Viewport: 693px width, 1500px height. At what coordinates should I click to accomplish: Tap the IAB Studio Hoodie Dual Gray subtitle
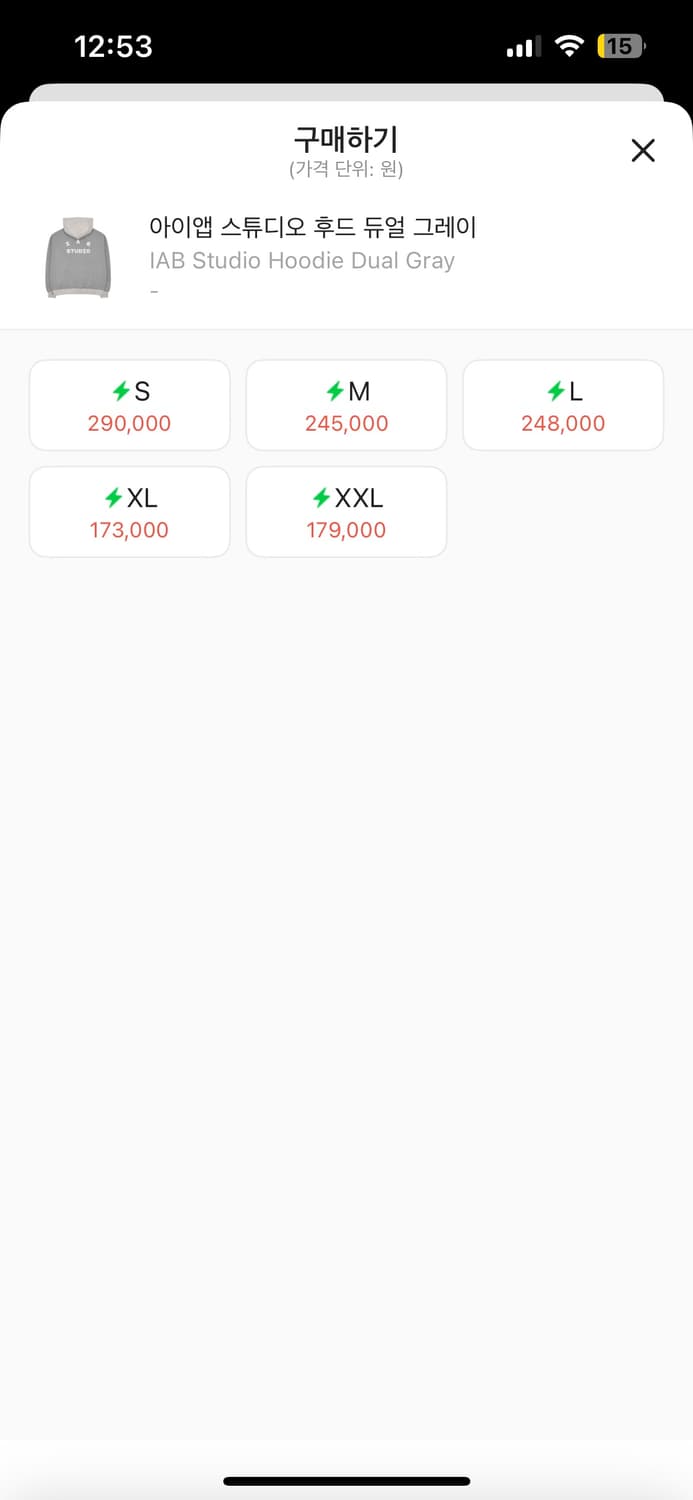(302, 261)
